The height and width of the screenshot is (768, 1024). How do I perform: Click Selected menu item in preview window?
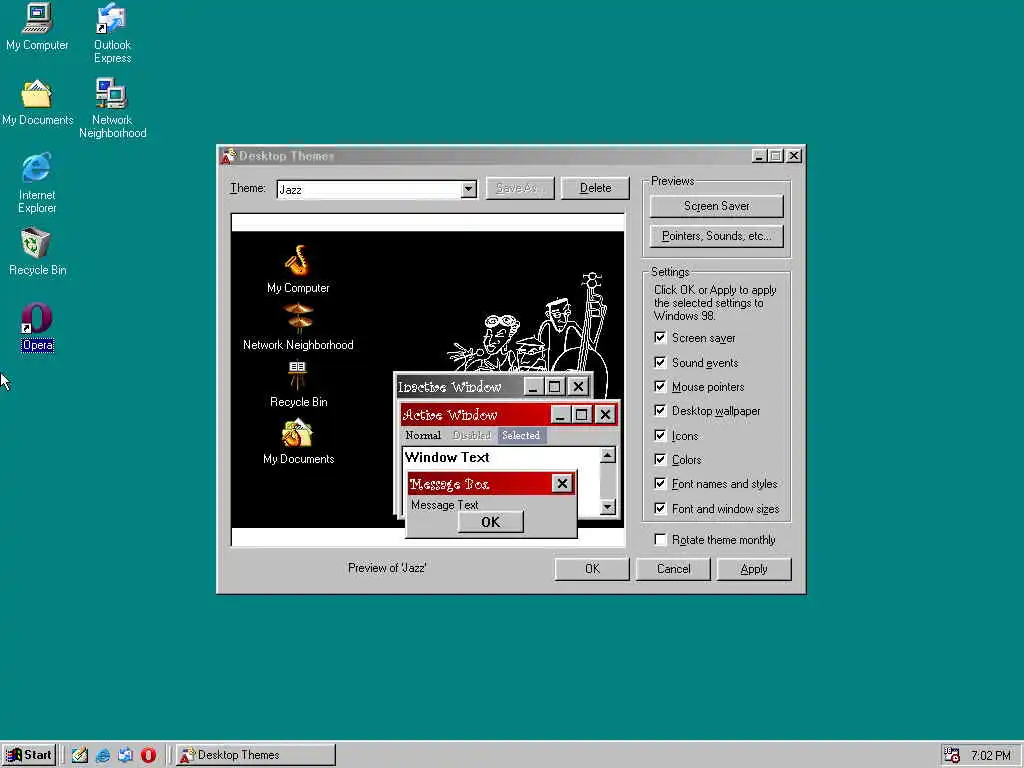coord(521,436)
